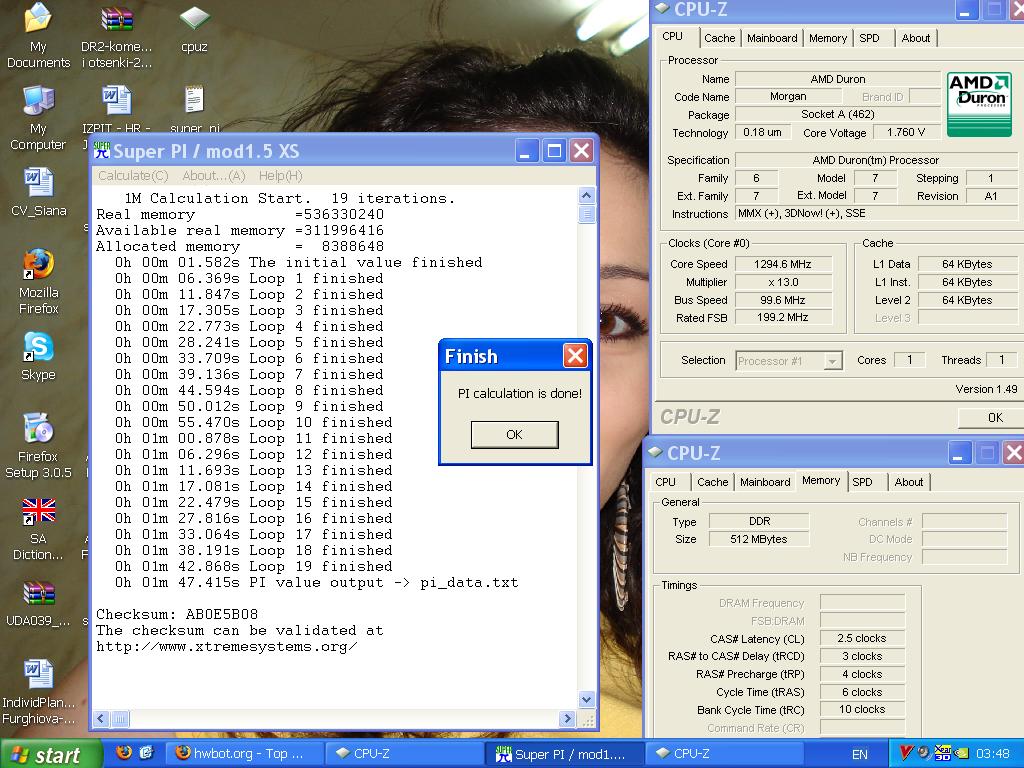The image size is (1024, 768).
Task: Activate first CPU-Z taskbar button
Action: click(404, 754)
